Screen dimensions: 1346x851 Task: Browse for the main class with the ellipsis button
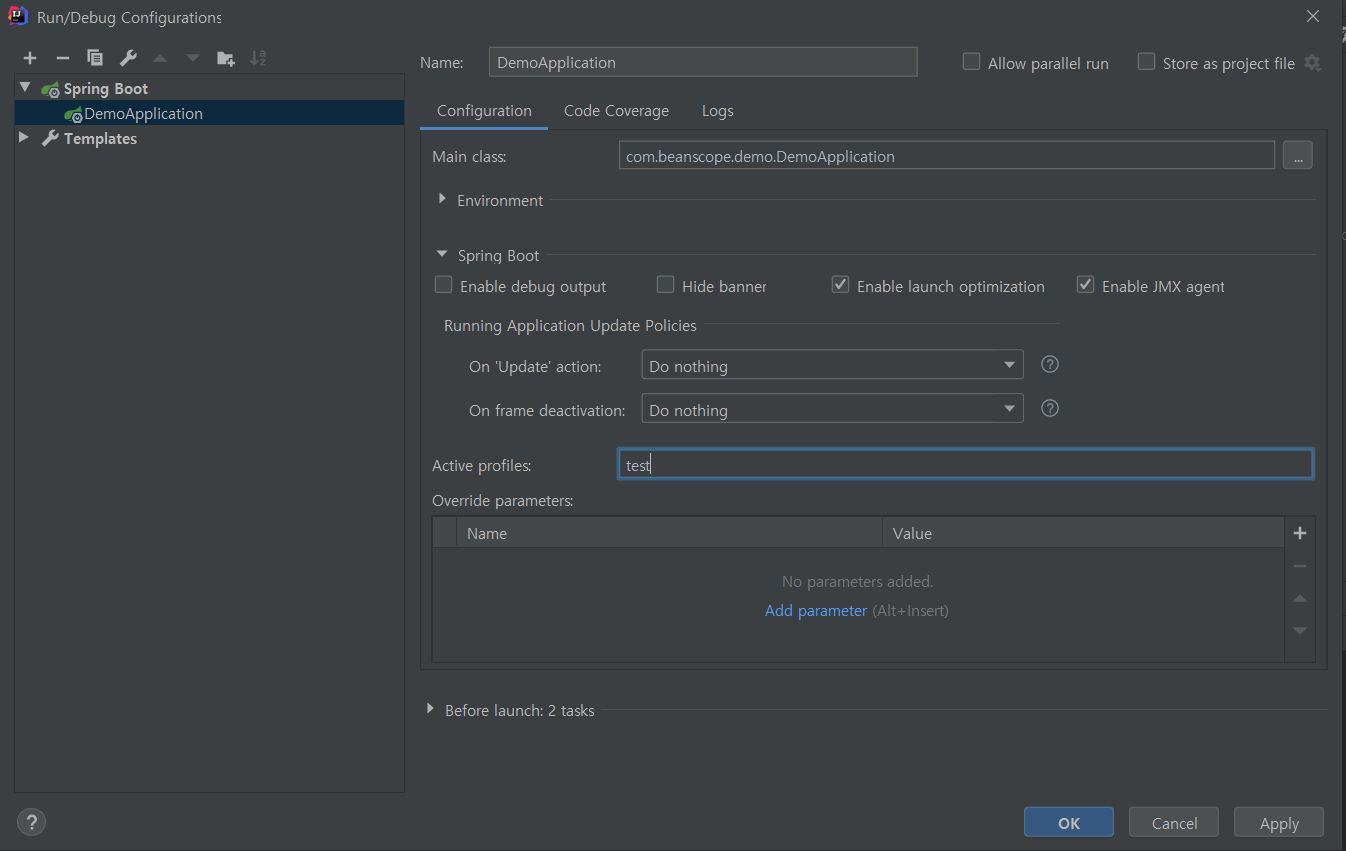click(1297, 156)
